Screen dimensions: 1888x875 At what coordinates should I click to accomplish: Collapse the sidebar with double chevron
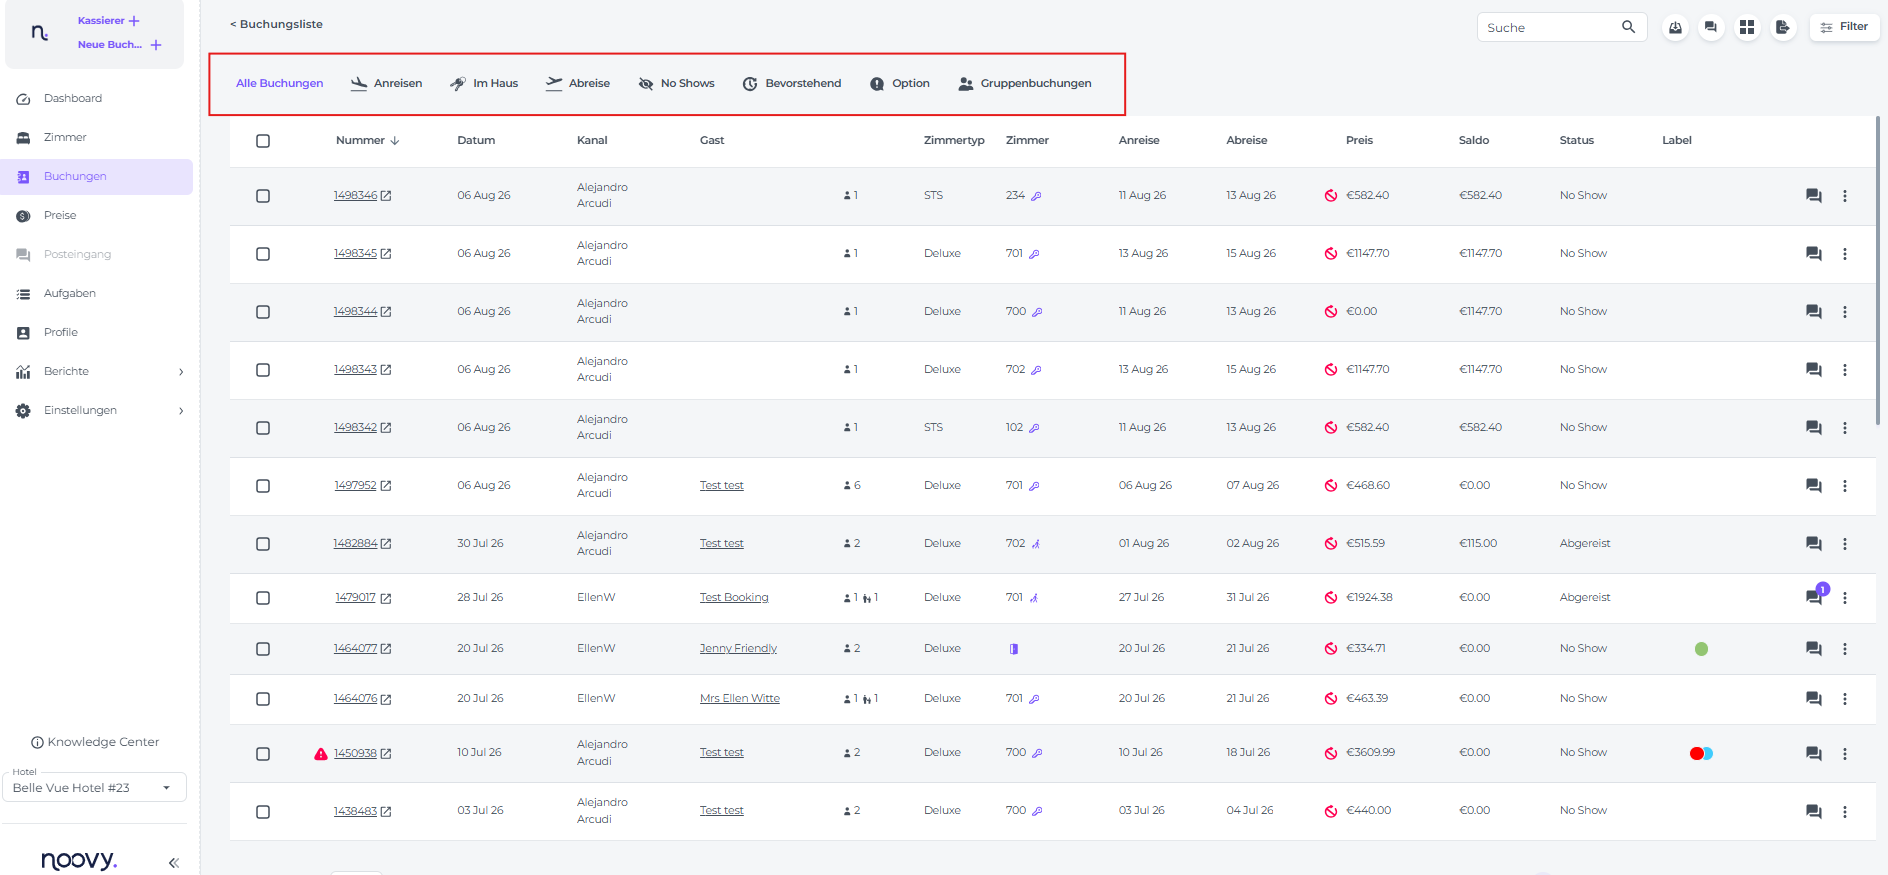[174, 862]
